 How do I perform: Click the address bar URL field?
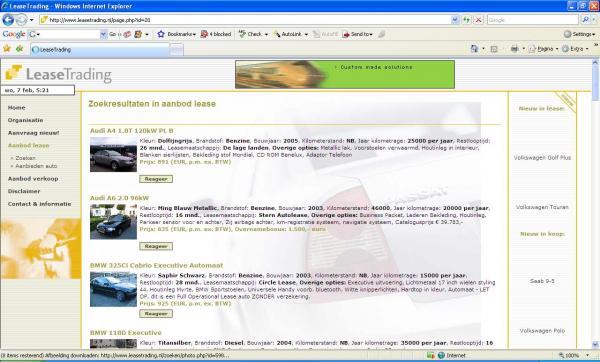click(x=245, y=20)
